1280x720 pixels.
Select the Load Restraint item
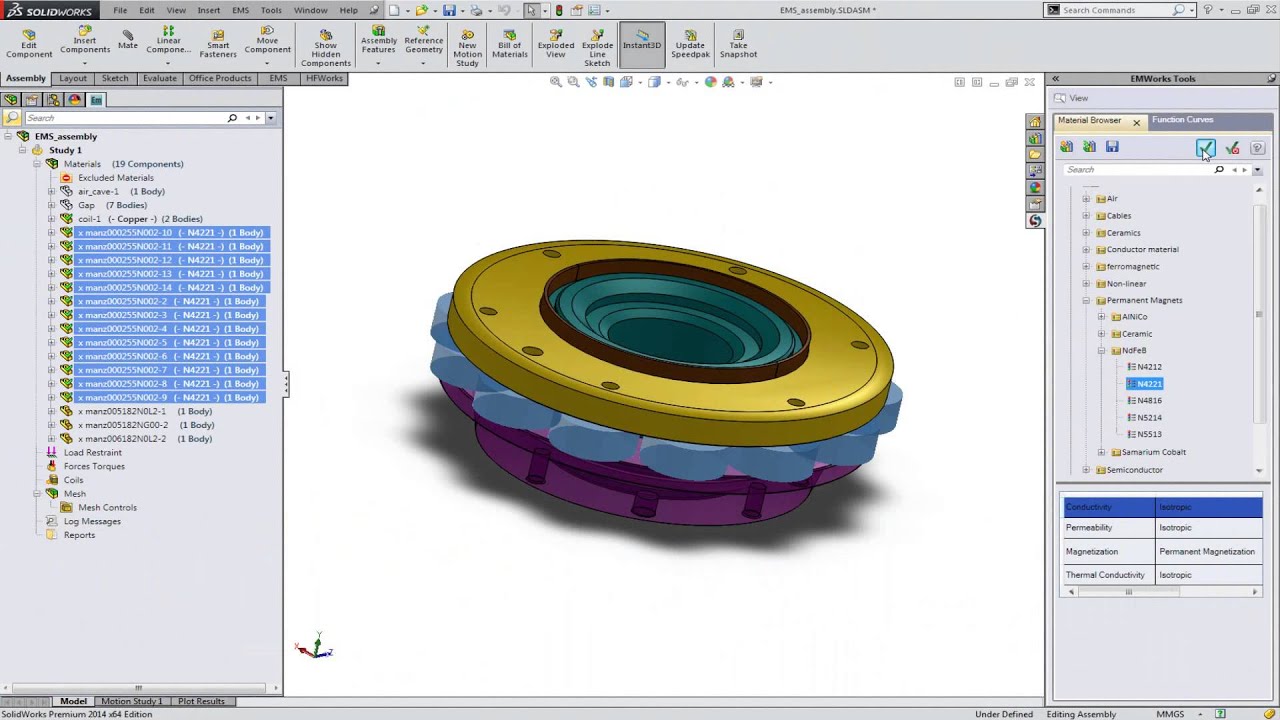92,453
